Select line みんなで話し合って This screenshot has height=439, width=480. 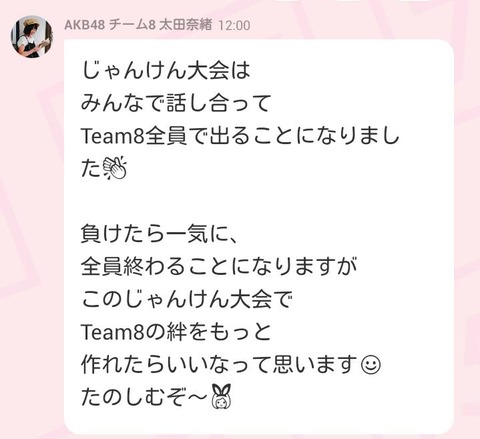point(176,103)
